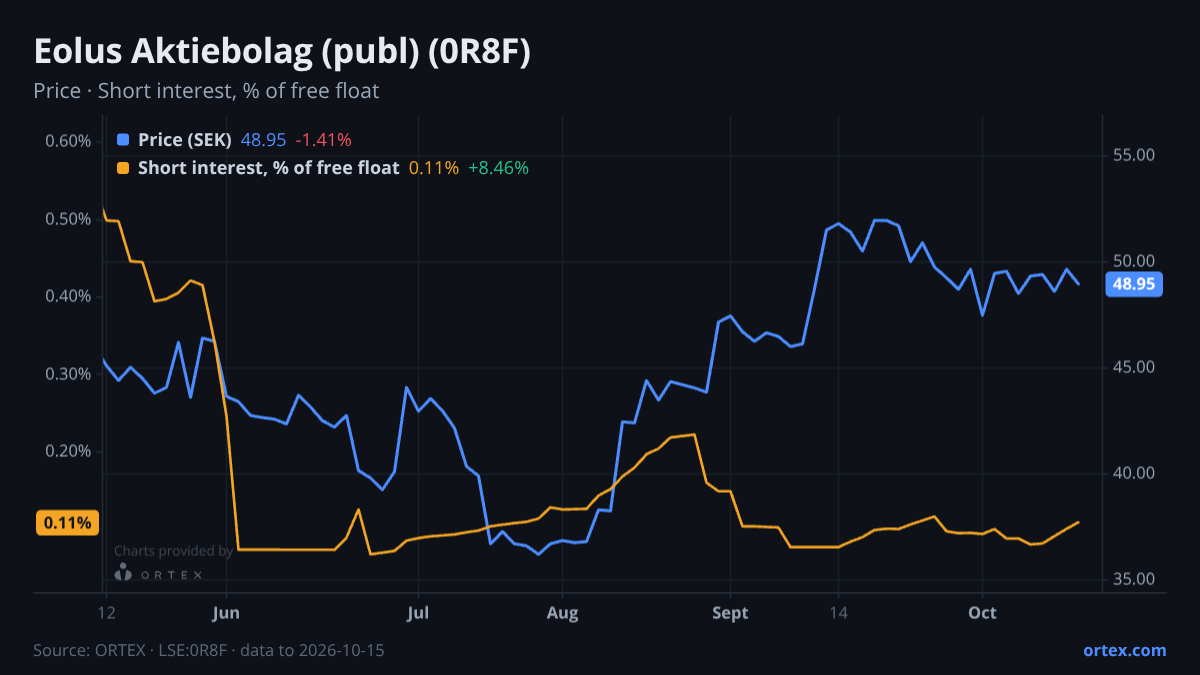
Task: Click the 0.11% value in the legend
Action: (x=434, y=168)
